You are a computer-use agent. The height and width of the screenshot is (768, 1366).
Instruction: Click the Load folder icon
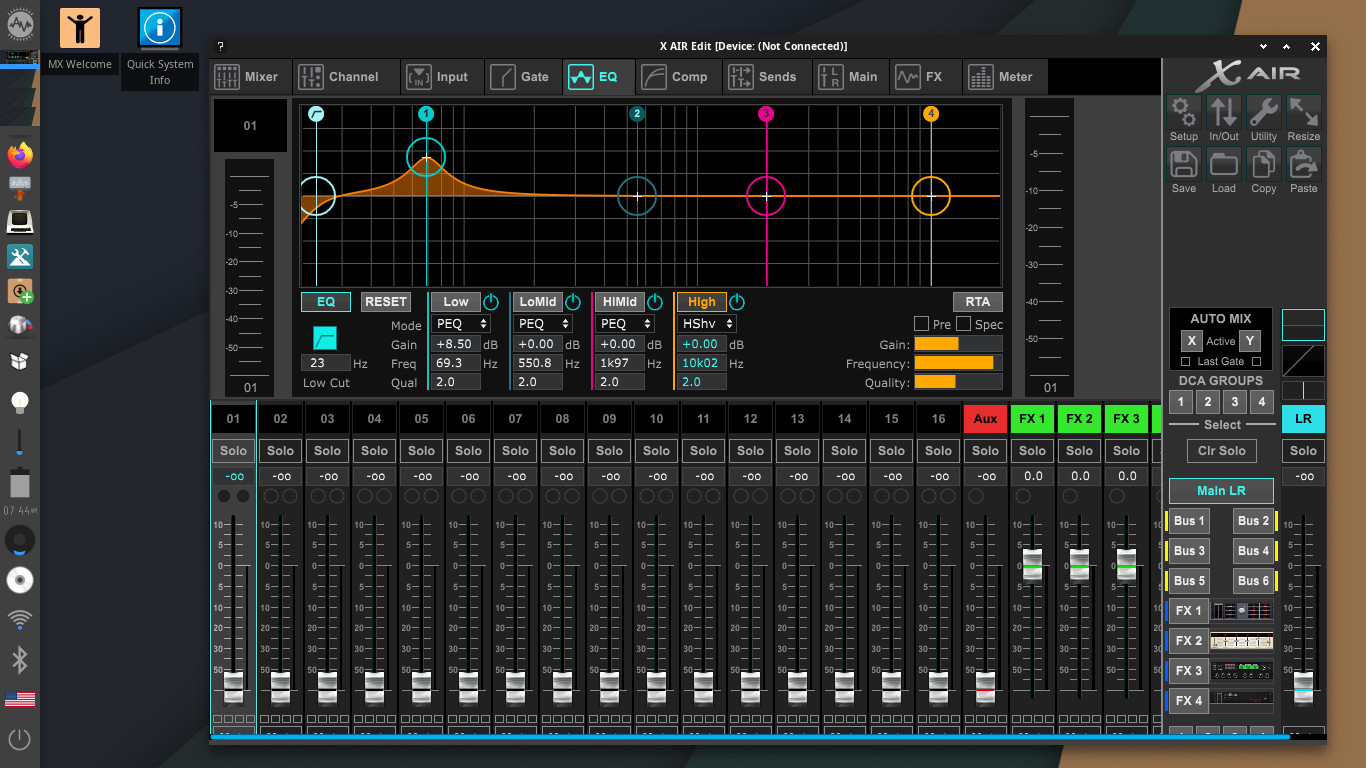[x=1224, y=165]
